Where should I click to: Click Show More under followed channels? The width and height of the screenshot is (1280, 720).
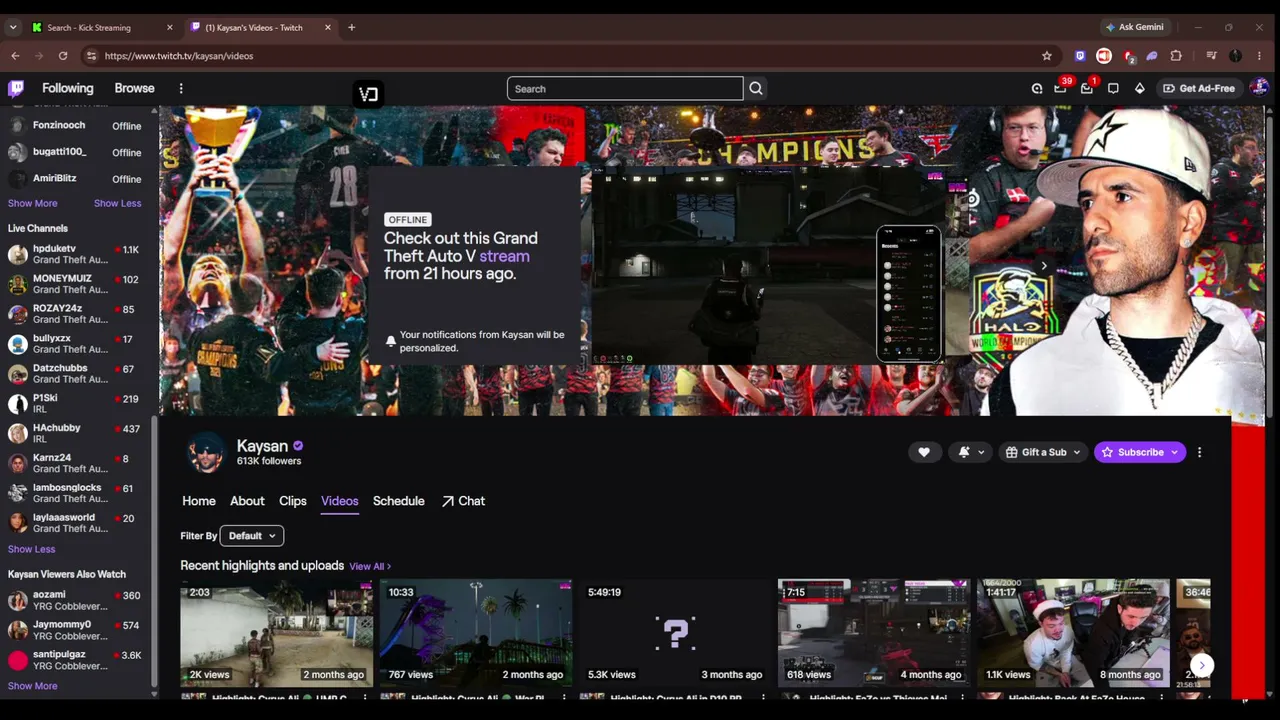coord(33,203)
